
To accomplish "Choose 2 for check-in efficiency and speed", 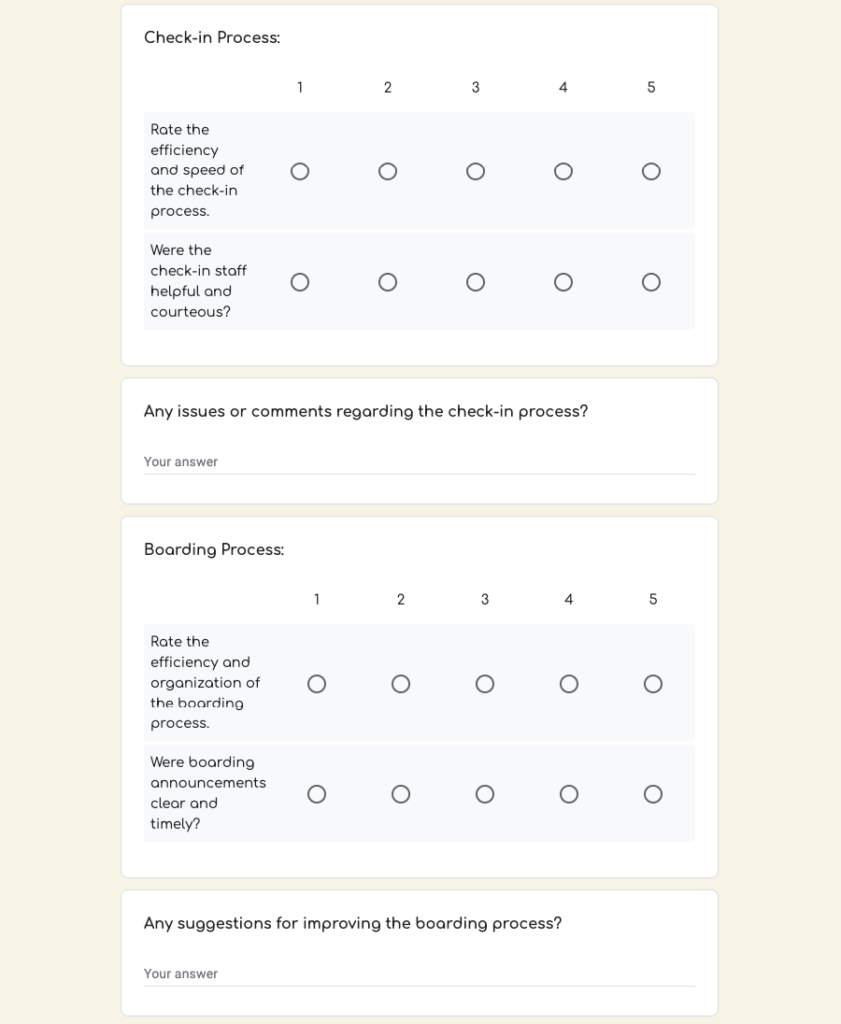I will coord(388,172).
